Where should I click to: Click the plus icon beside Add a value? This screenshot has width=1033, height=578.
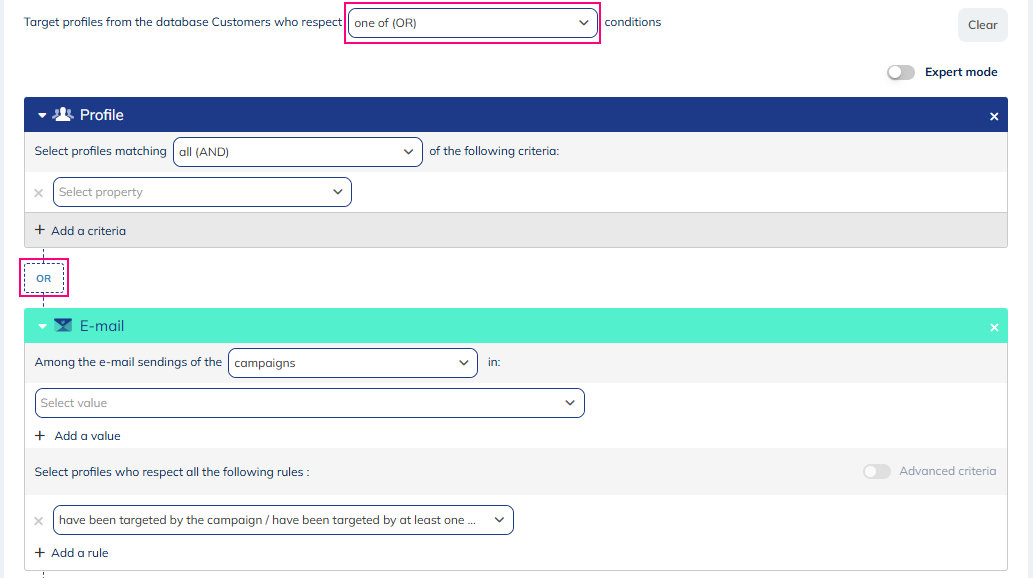click(x=40, y=436)
